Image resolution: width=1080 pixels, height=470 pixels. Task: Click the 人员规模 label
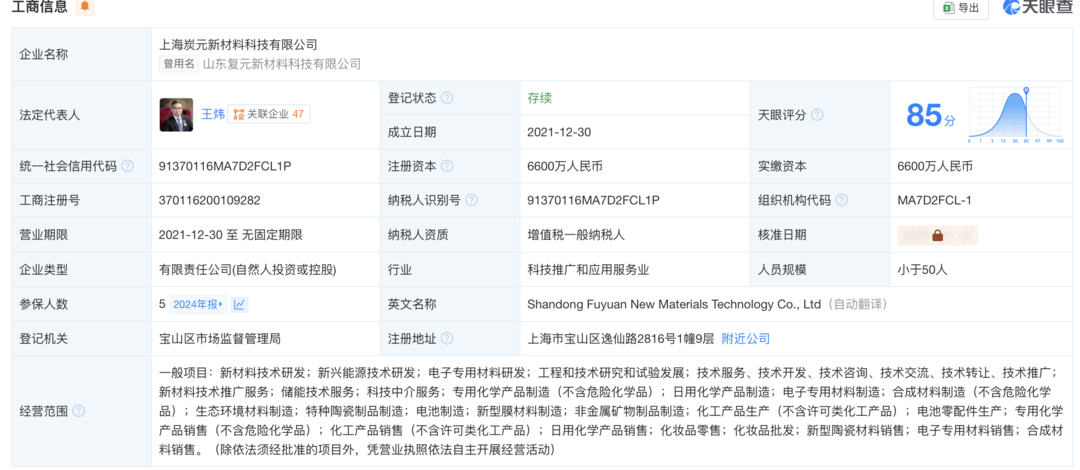point(782,269)
